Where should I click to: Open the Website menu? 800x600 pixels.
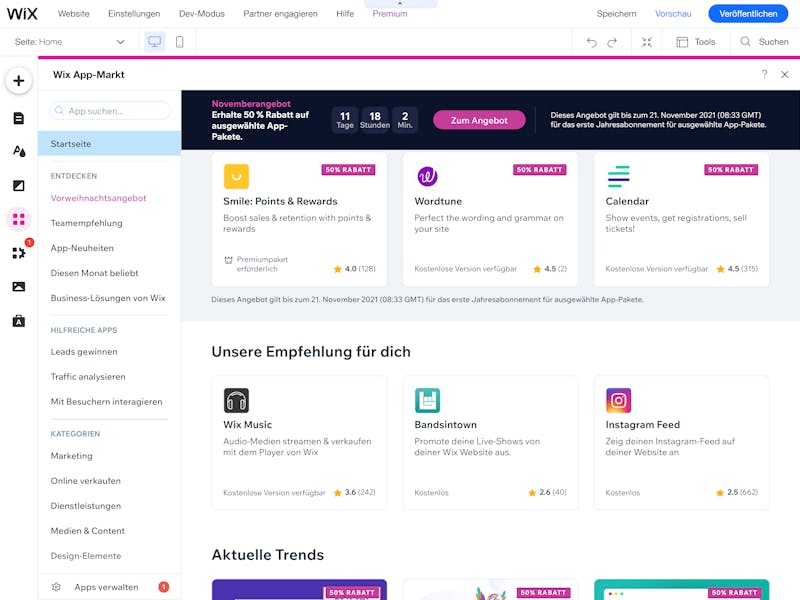73,14
